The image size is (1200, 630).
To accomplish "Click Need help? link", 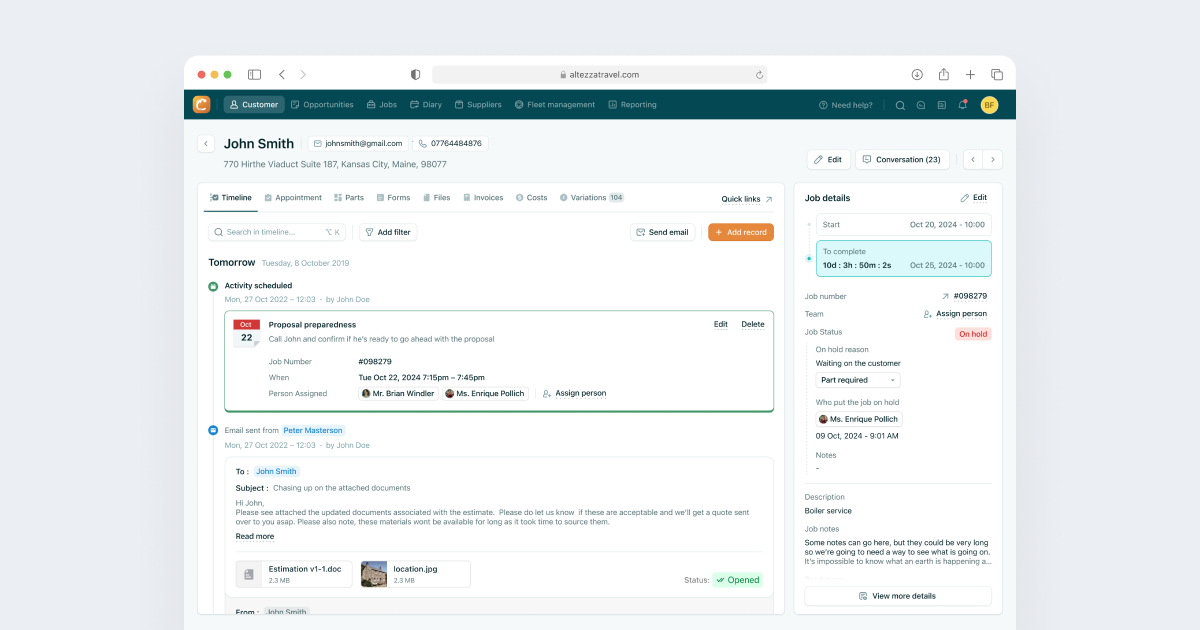I will [x=845, y=105].
